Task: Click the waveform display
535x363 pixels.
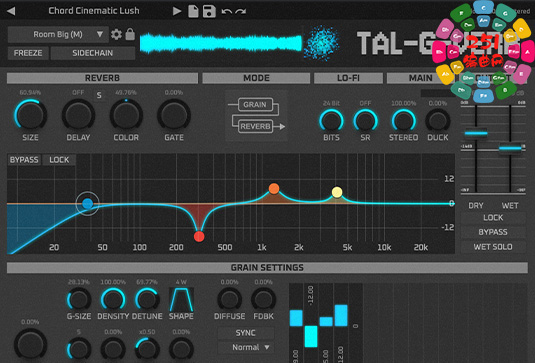Action: tap(221, 44)
